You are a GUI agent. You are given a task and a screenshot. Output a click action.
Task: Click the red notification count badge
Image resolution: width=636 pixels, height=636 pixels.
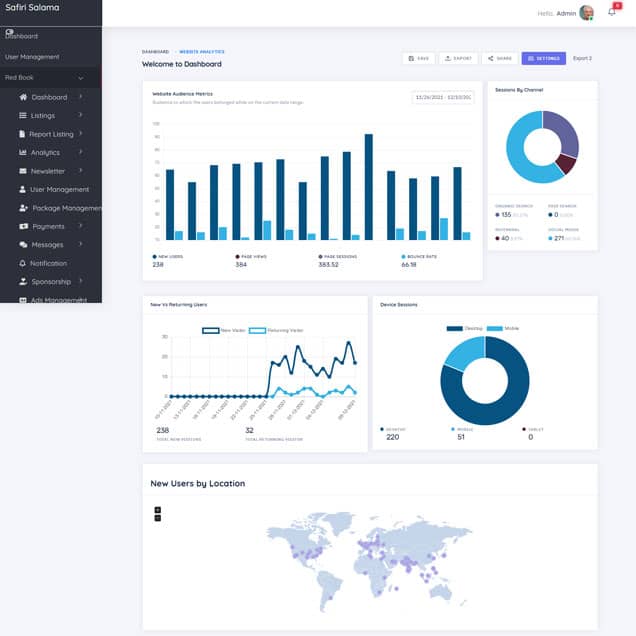point(617,6)
